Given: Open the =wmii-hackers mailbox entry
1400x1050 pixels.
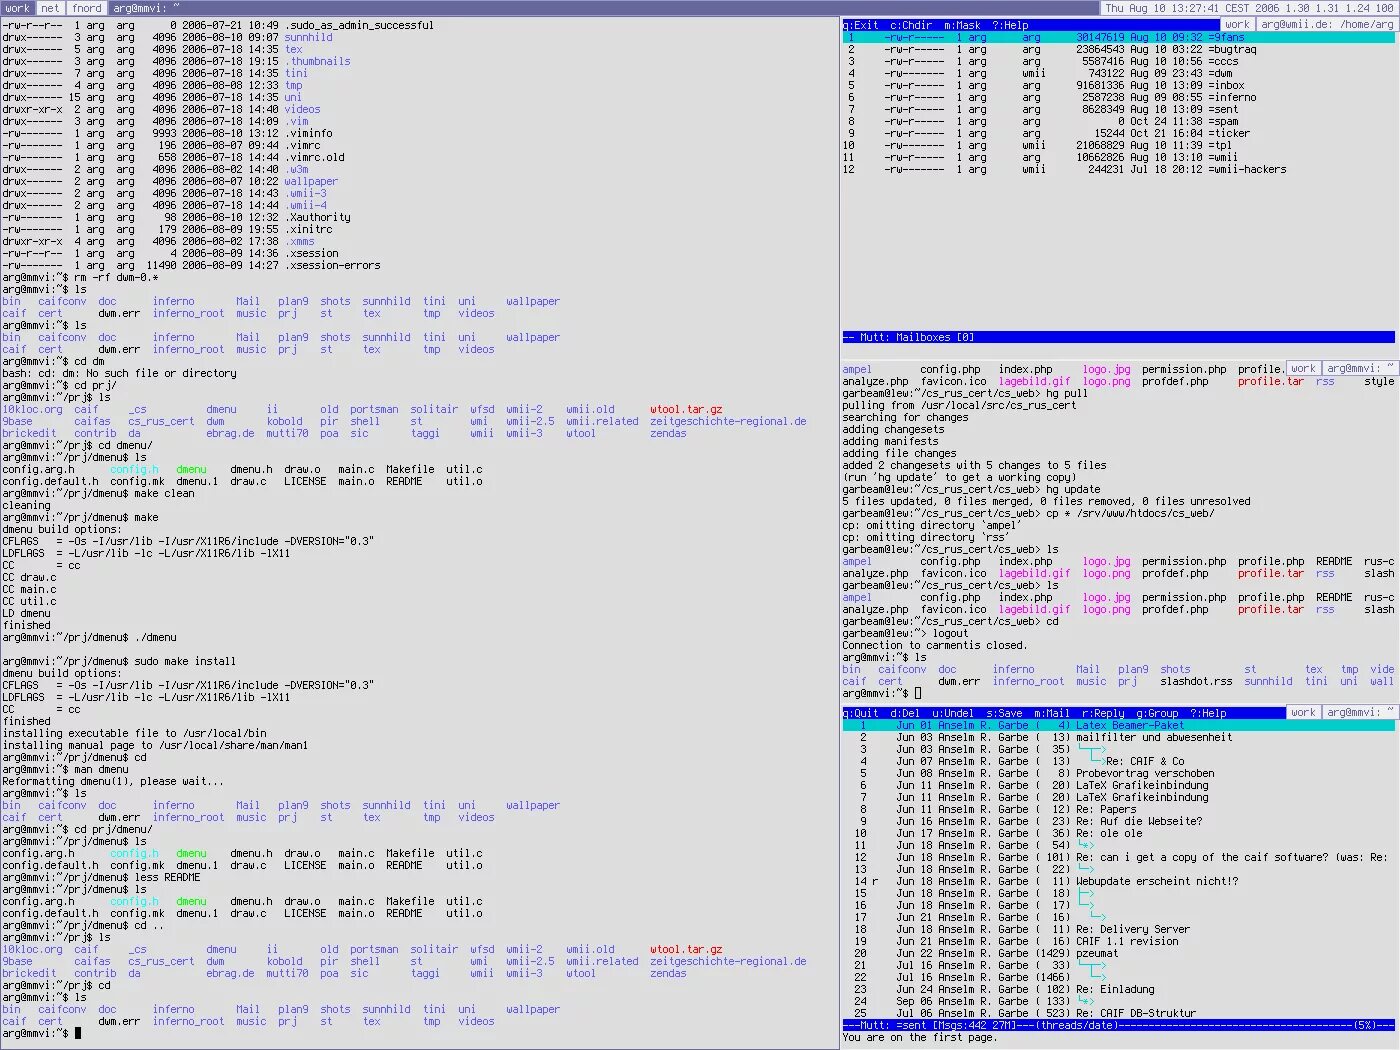Looking at the screenshot, I should 1247,168.
